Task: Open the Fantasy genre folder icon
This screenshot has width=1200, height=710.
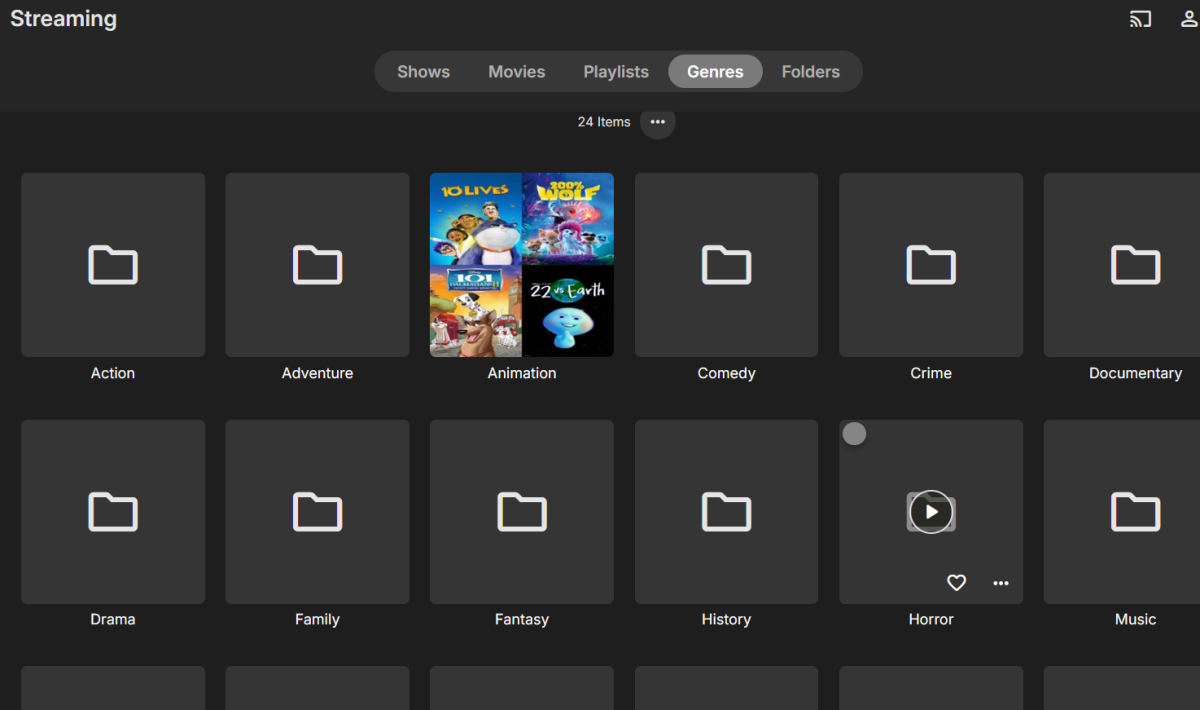Action: coord(522,512)
